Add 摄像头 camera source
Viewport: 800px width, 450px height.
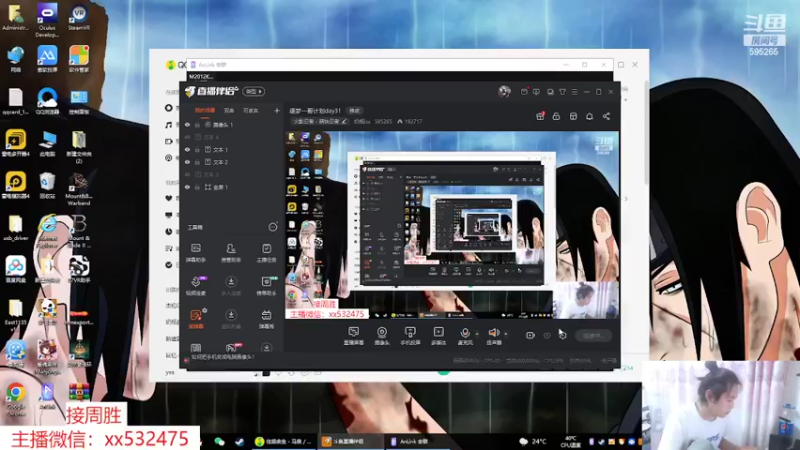click(x=382, y=336)
